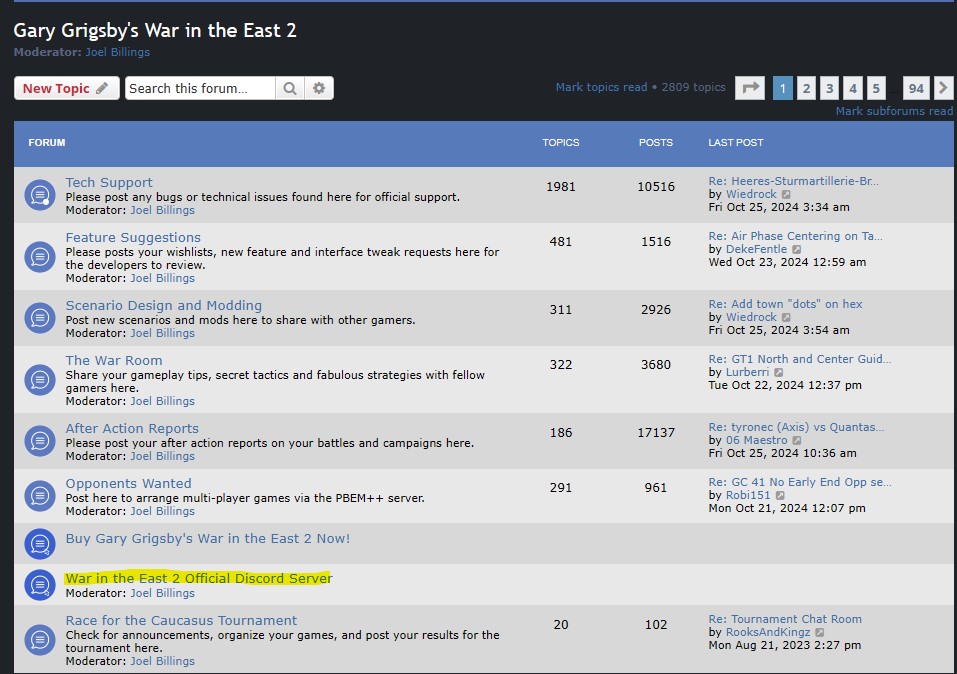
Task: Open last post Re: GC 41 No Early End Opp se...
Action: 800,482
